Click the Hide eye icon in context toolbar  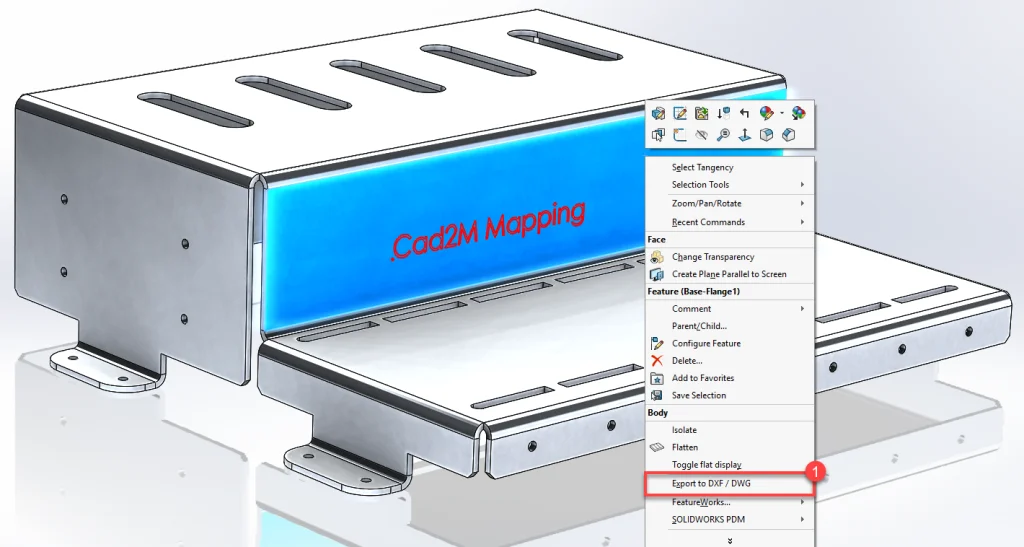click(701, 135)
